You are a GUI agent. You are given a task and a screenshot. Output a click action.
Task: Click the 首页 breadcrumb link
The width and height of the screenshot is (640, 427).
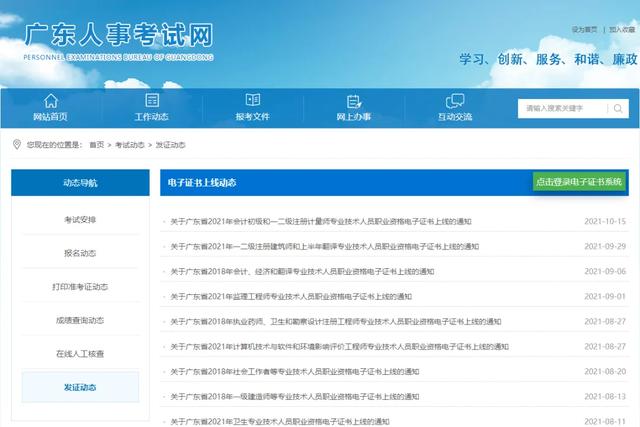(97, 145)
